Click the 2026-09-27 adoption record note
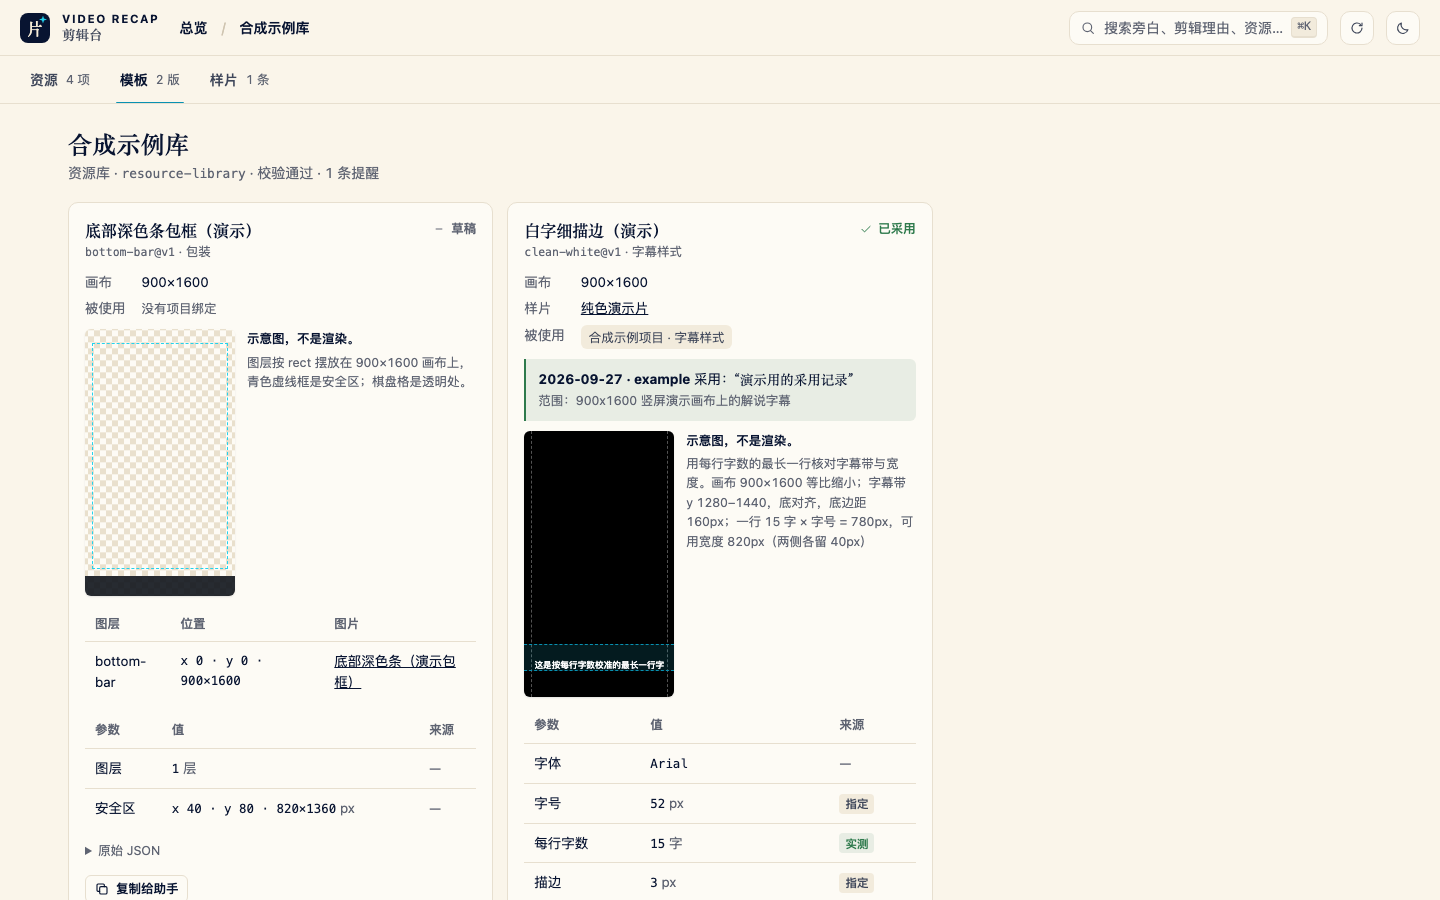The width and height of the screenshot is (1440, 900). coord(720,390)
